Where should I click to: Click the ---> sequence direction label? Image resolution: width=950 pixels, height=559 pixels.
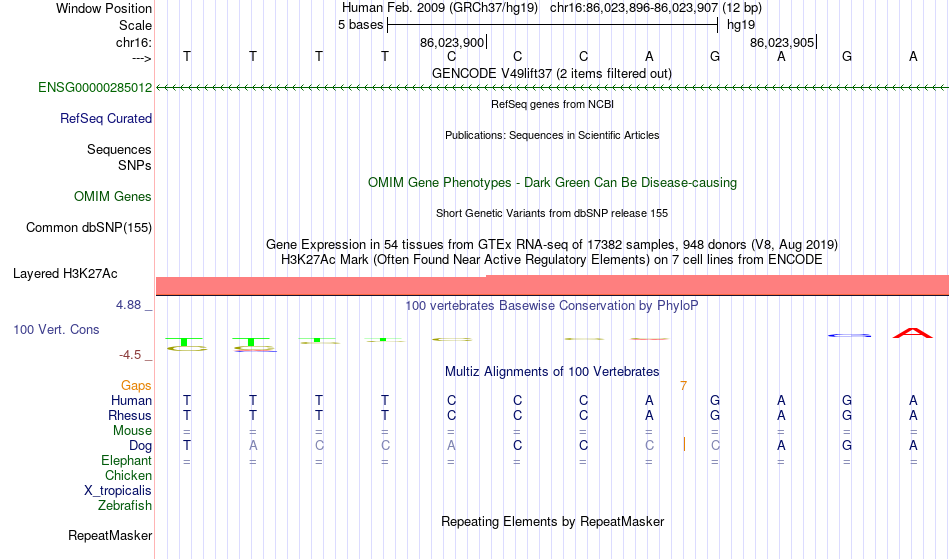click(142, 58)
